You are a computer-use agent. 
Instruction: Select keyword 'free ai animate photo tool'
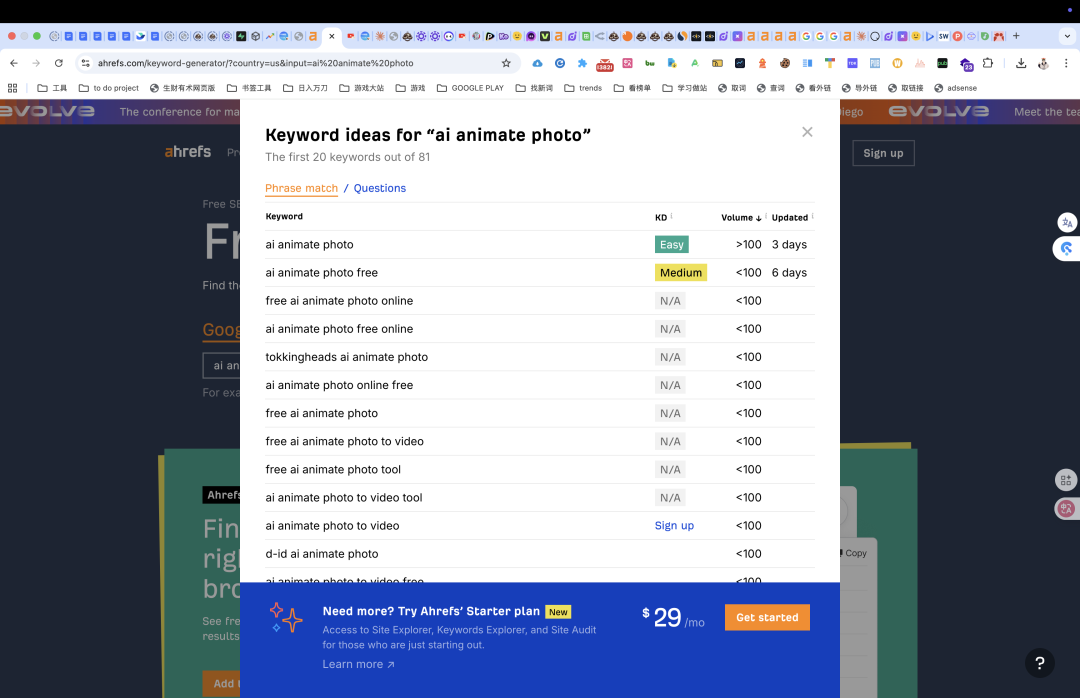(333, 469)
